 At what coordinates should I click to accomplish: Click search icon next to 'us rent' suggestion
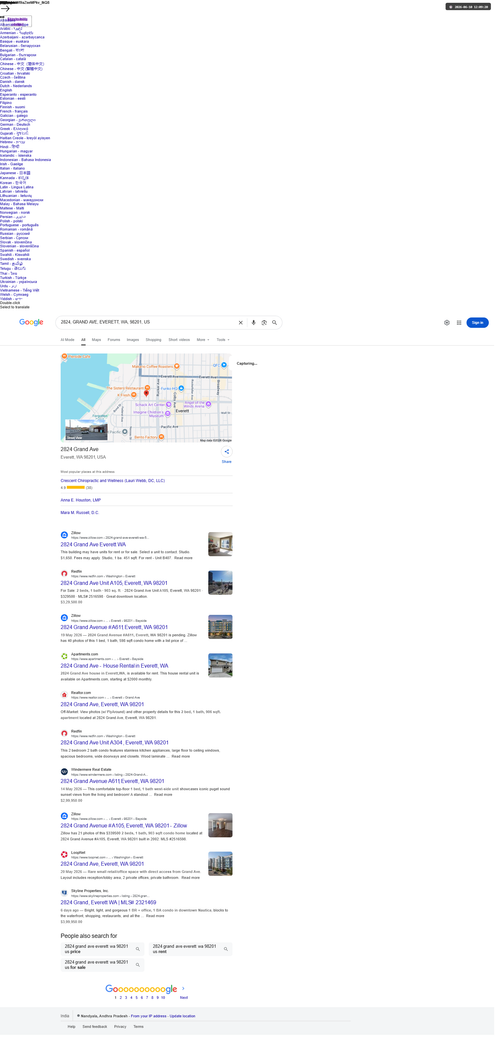pyautogui.click(x=225, y=949)
